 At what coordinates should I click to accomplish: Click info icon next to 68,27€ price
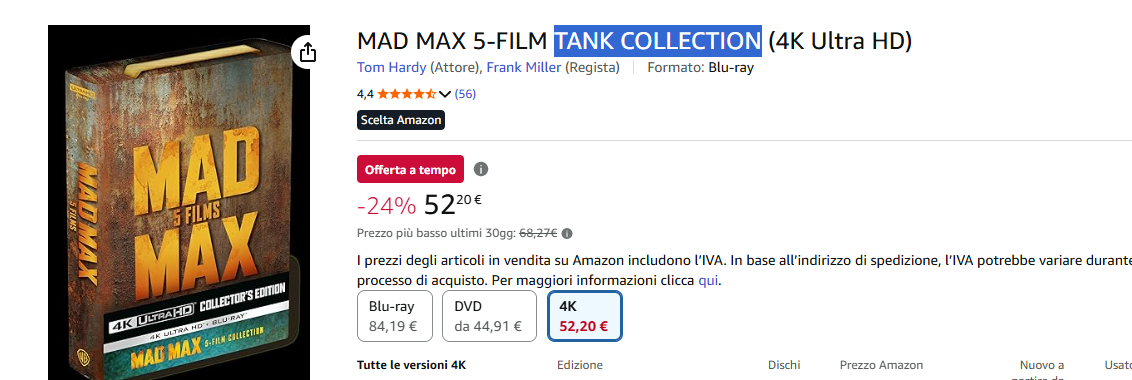click(x=567, y=233)
